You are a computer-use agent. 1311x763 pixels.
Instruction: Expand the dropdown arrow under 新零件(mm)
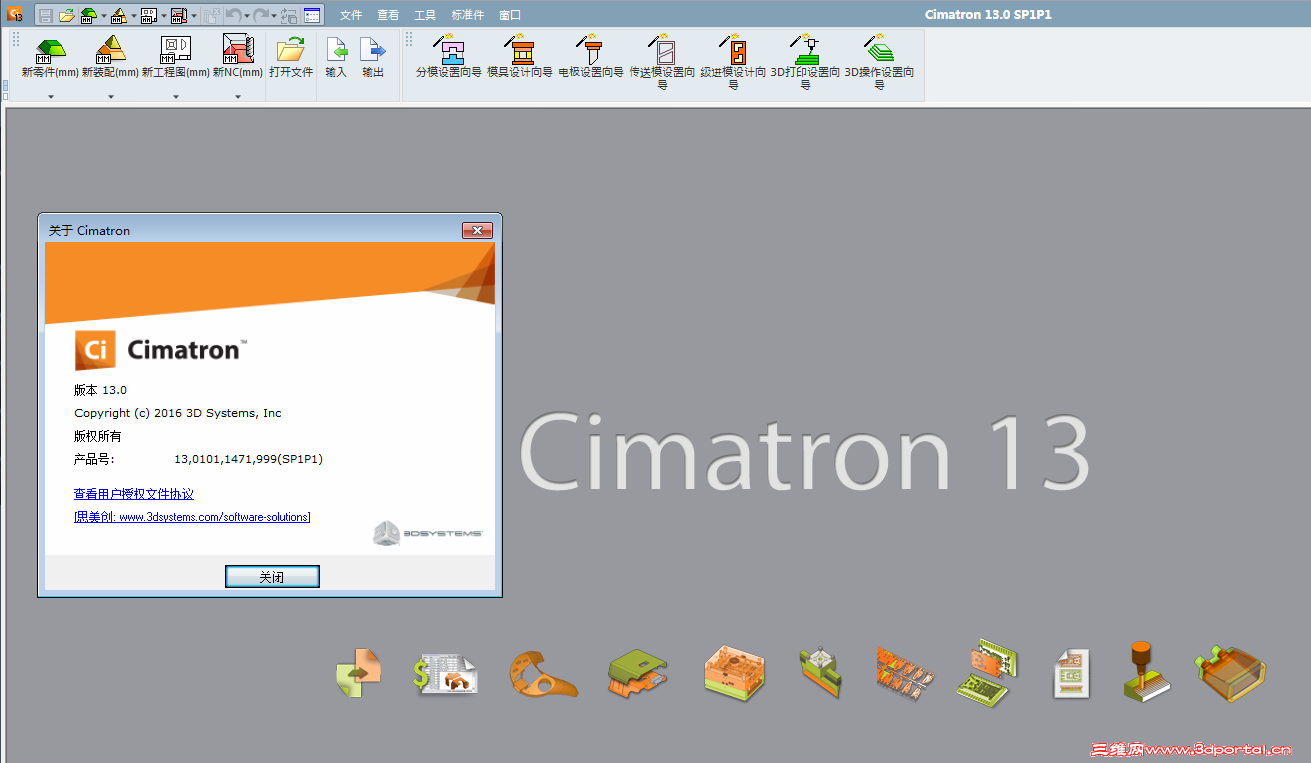tap(50, 97)
